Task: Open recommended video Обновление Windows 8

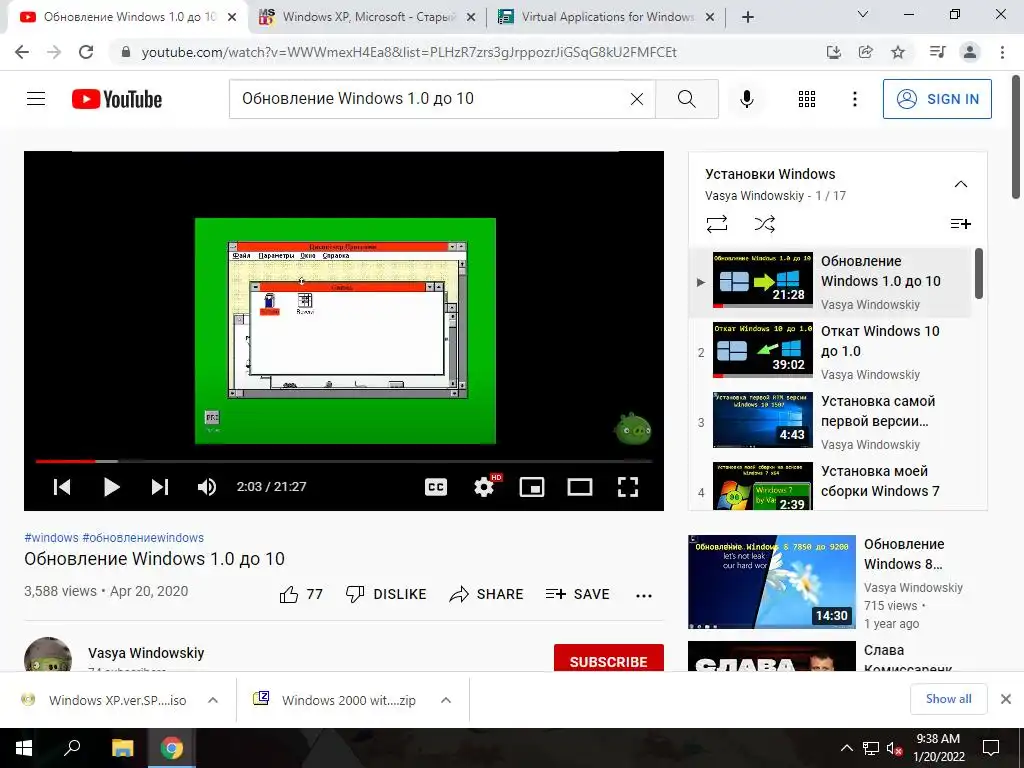Action: (x=837, y=582)
